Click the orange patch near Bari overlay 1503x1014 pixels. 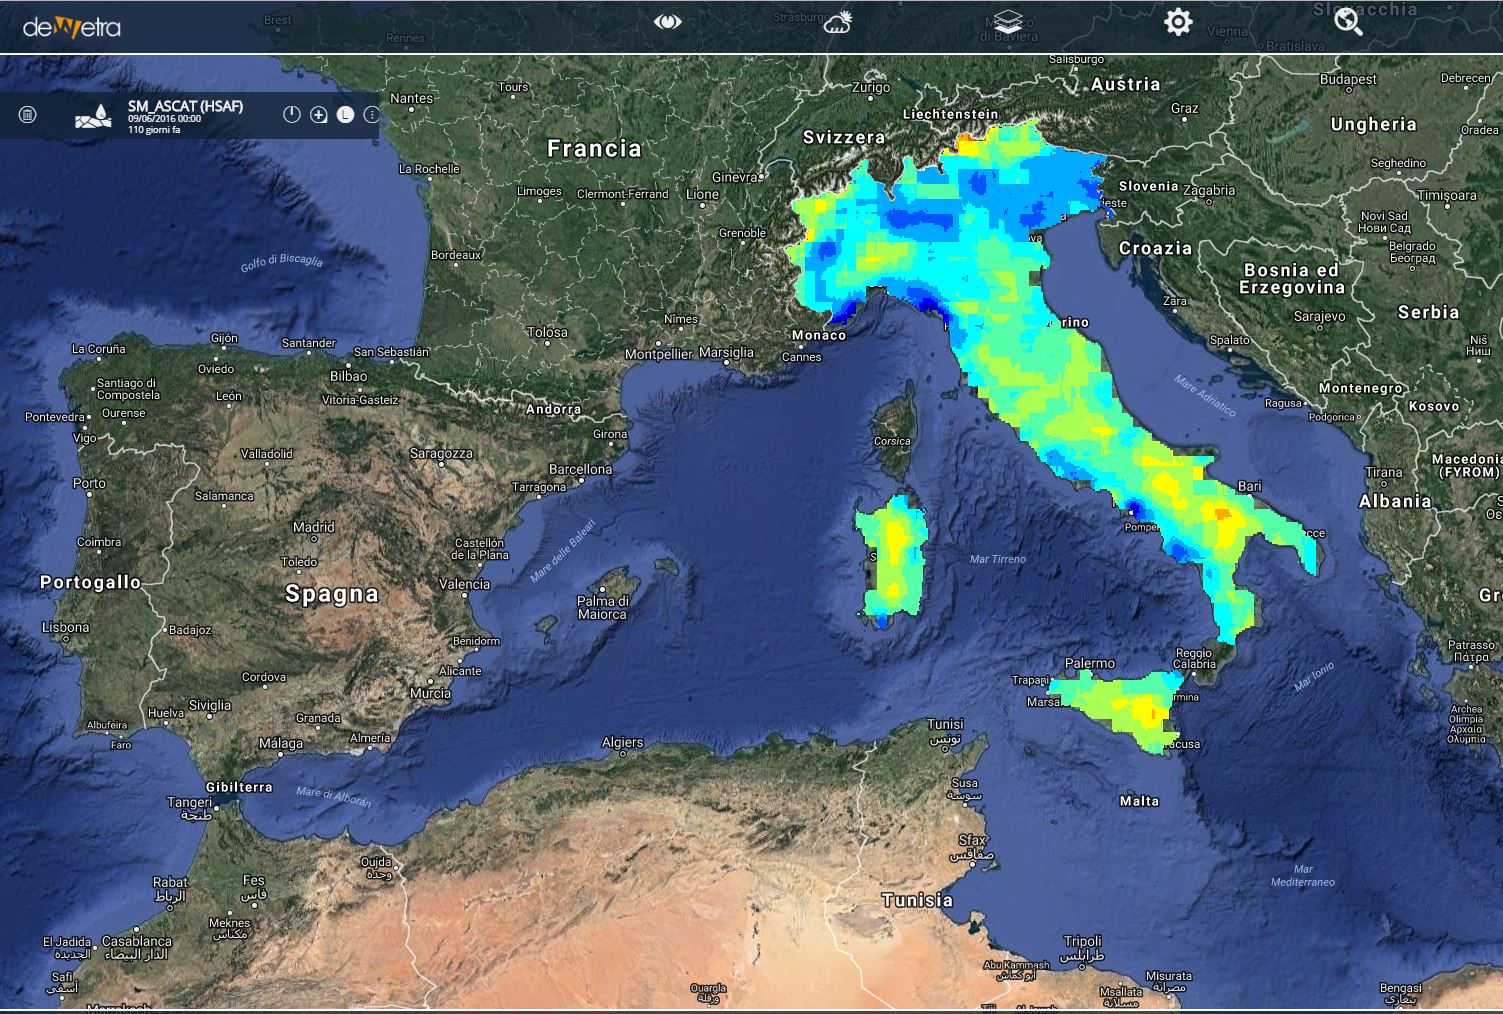[x=1222, y=514]
